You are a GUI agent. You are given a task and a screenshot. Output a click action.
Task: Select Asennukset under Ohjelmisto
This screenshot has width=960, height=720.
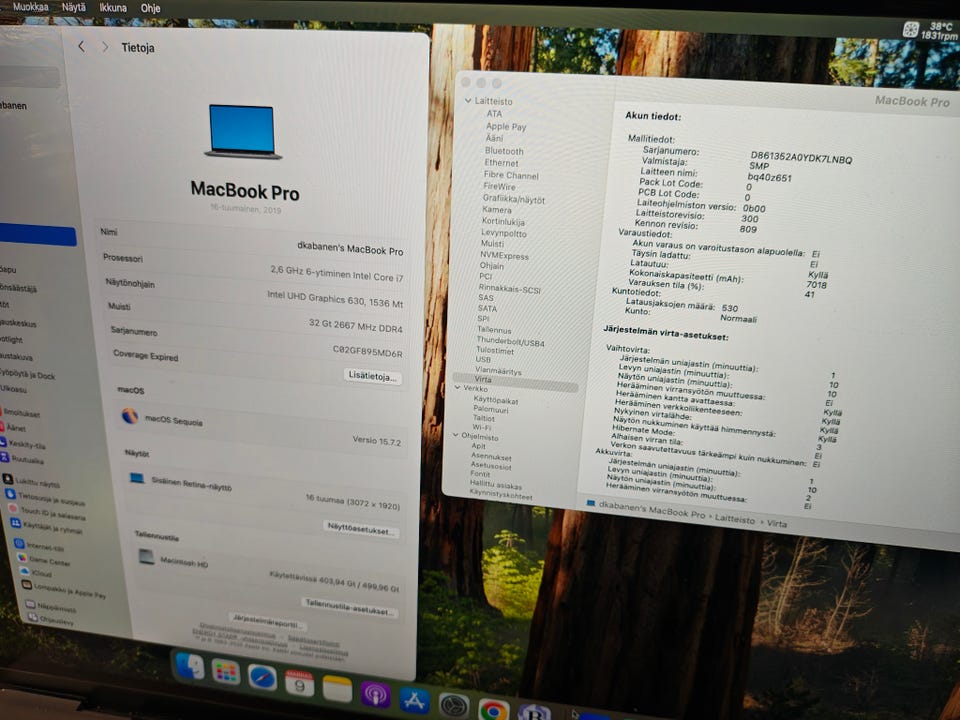click(491, 457)
